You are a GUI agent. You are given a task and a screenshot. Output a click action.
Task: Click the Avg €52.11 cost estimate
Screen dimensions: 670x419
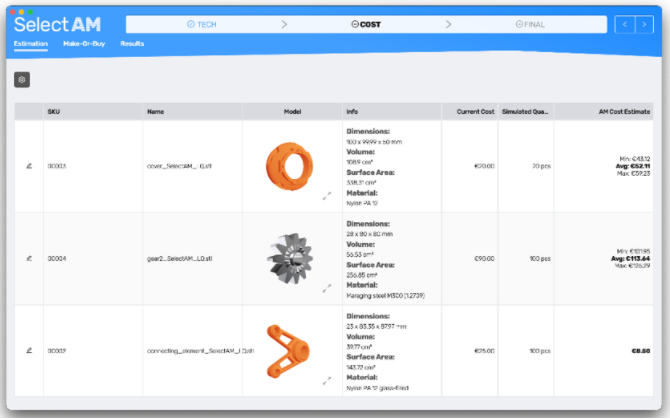pyautogui.click(x=633, y=166)
